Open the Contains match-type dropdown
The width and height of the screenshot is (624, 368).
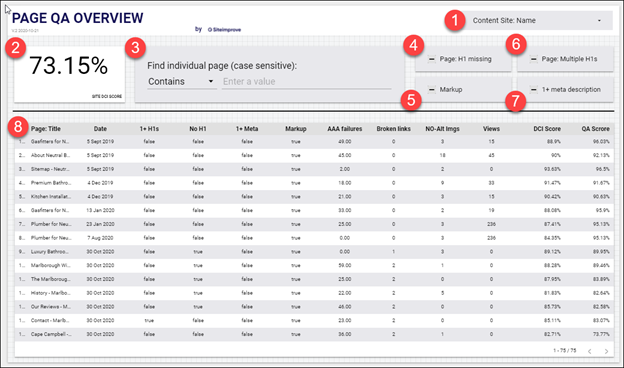[x=181, y=82]
